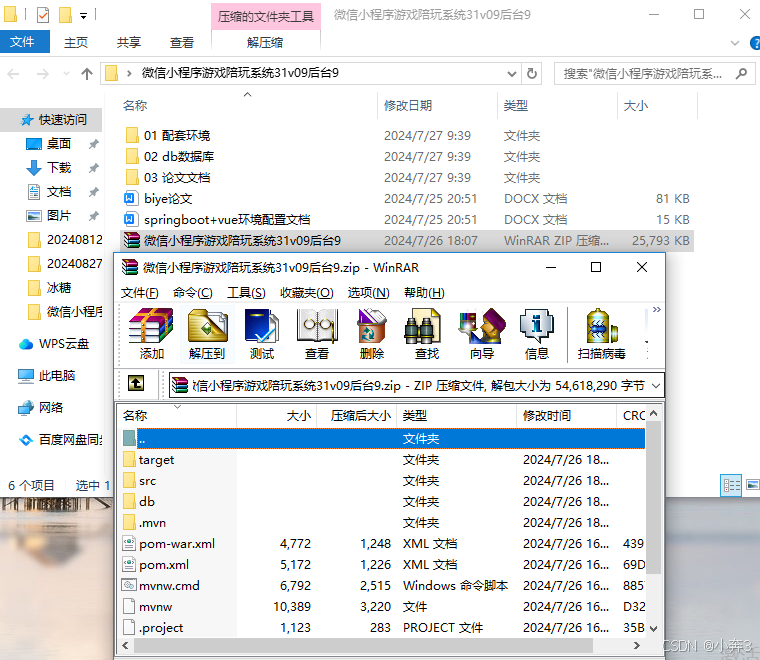760x660 pixels.
Task: Sort archive by 修改时间 column header
Action: pyautogui.click(x=566, y=415)
